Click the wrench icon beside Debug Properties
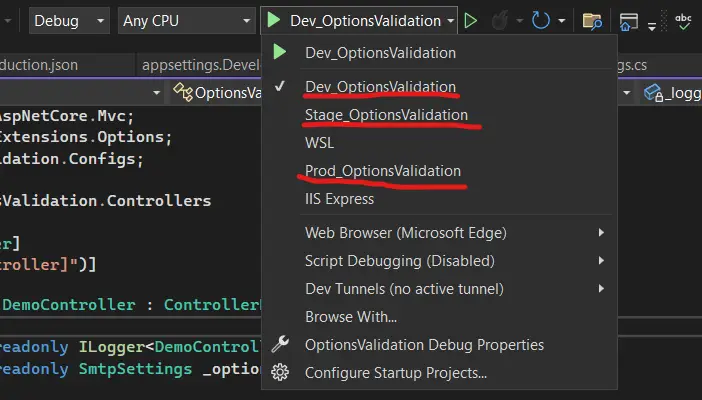The width and height of the screenshot is (702, 400). (x=281, y=345)
